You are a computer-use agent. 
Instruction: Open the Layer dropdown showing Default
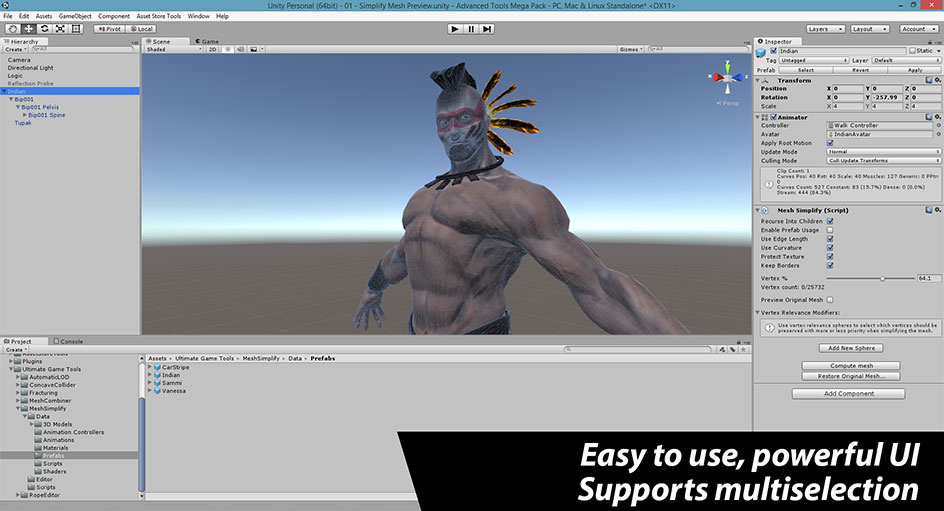(906, 60)
